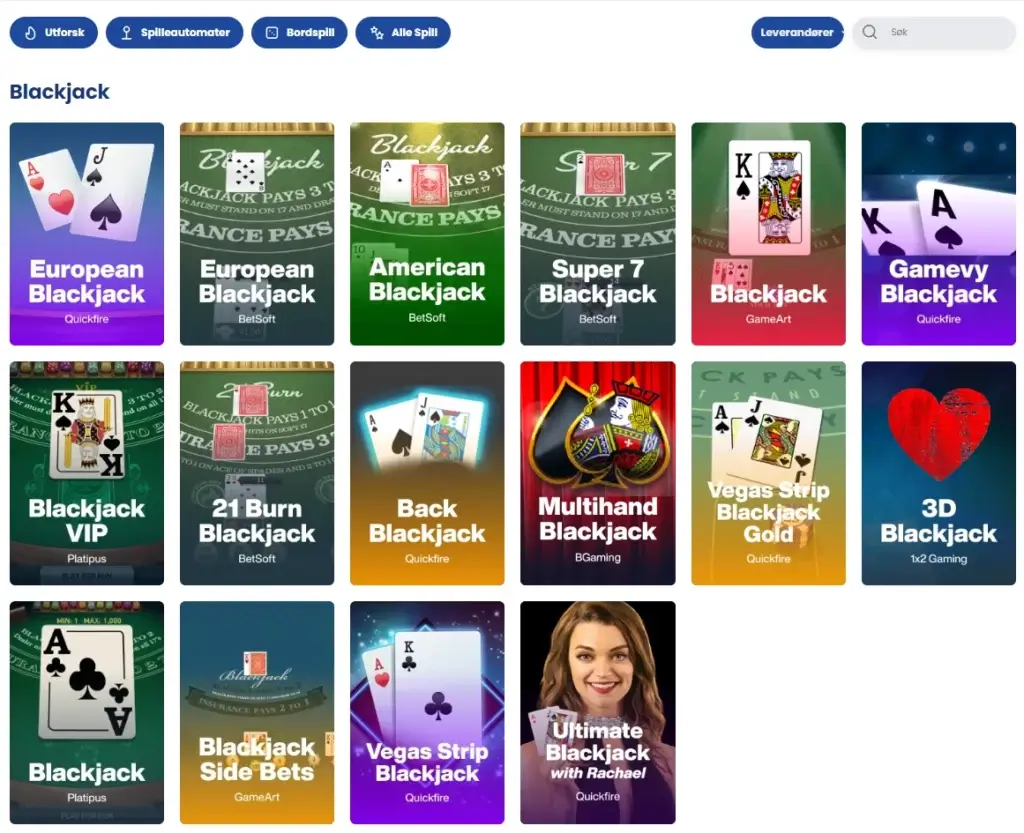
Task: Click the slot lever icon on Spilleautomater
Action: coord(127,33)
